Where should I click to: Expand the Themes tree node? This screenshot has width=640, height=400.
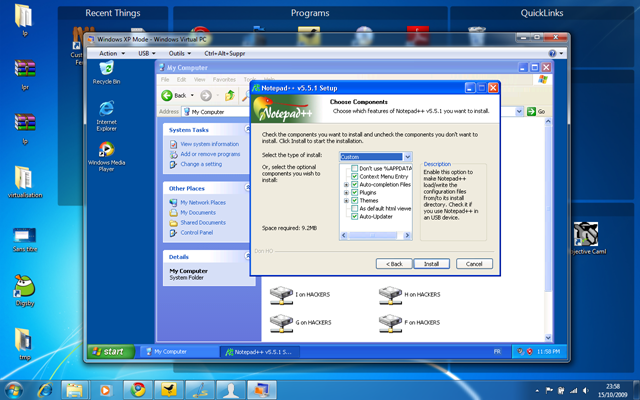point(346,200)
